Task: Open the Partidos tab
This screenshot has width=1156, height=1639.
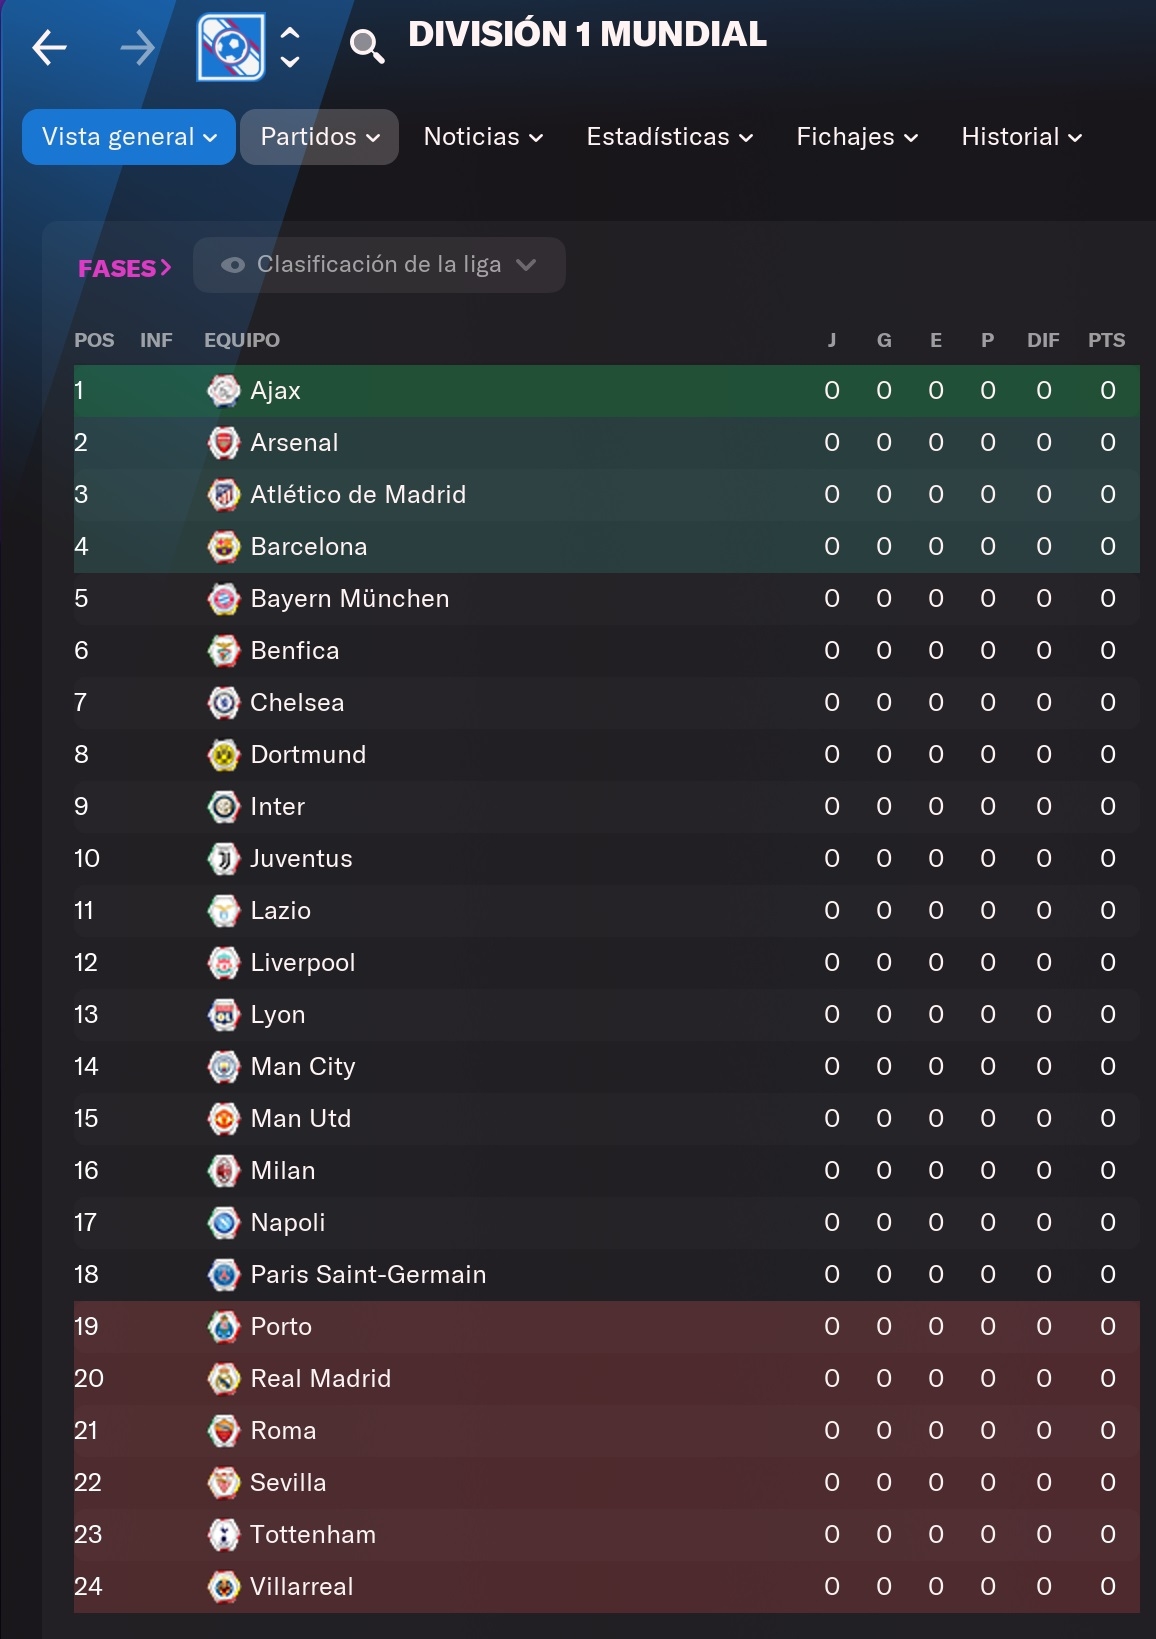Action: point(319,137)
